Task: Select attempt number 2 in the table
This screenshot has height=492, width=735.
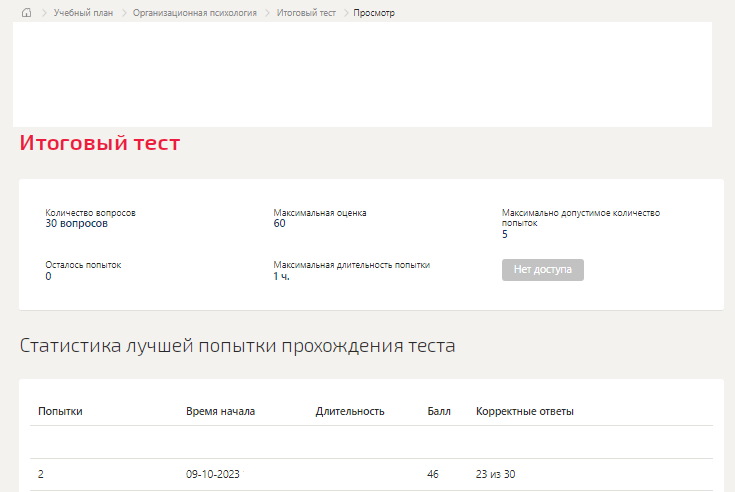Action: (41, 474)
